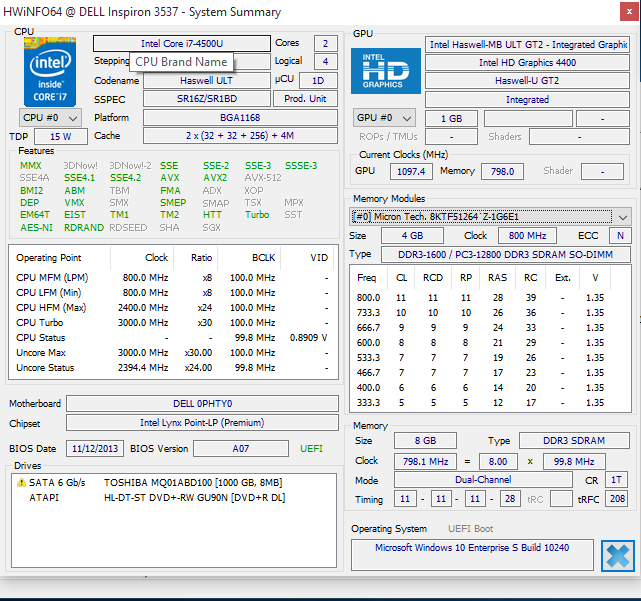Open the GPU #0 selector dropdown
This screenshot has width=641, height=601.
tap(384, 118)
